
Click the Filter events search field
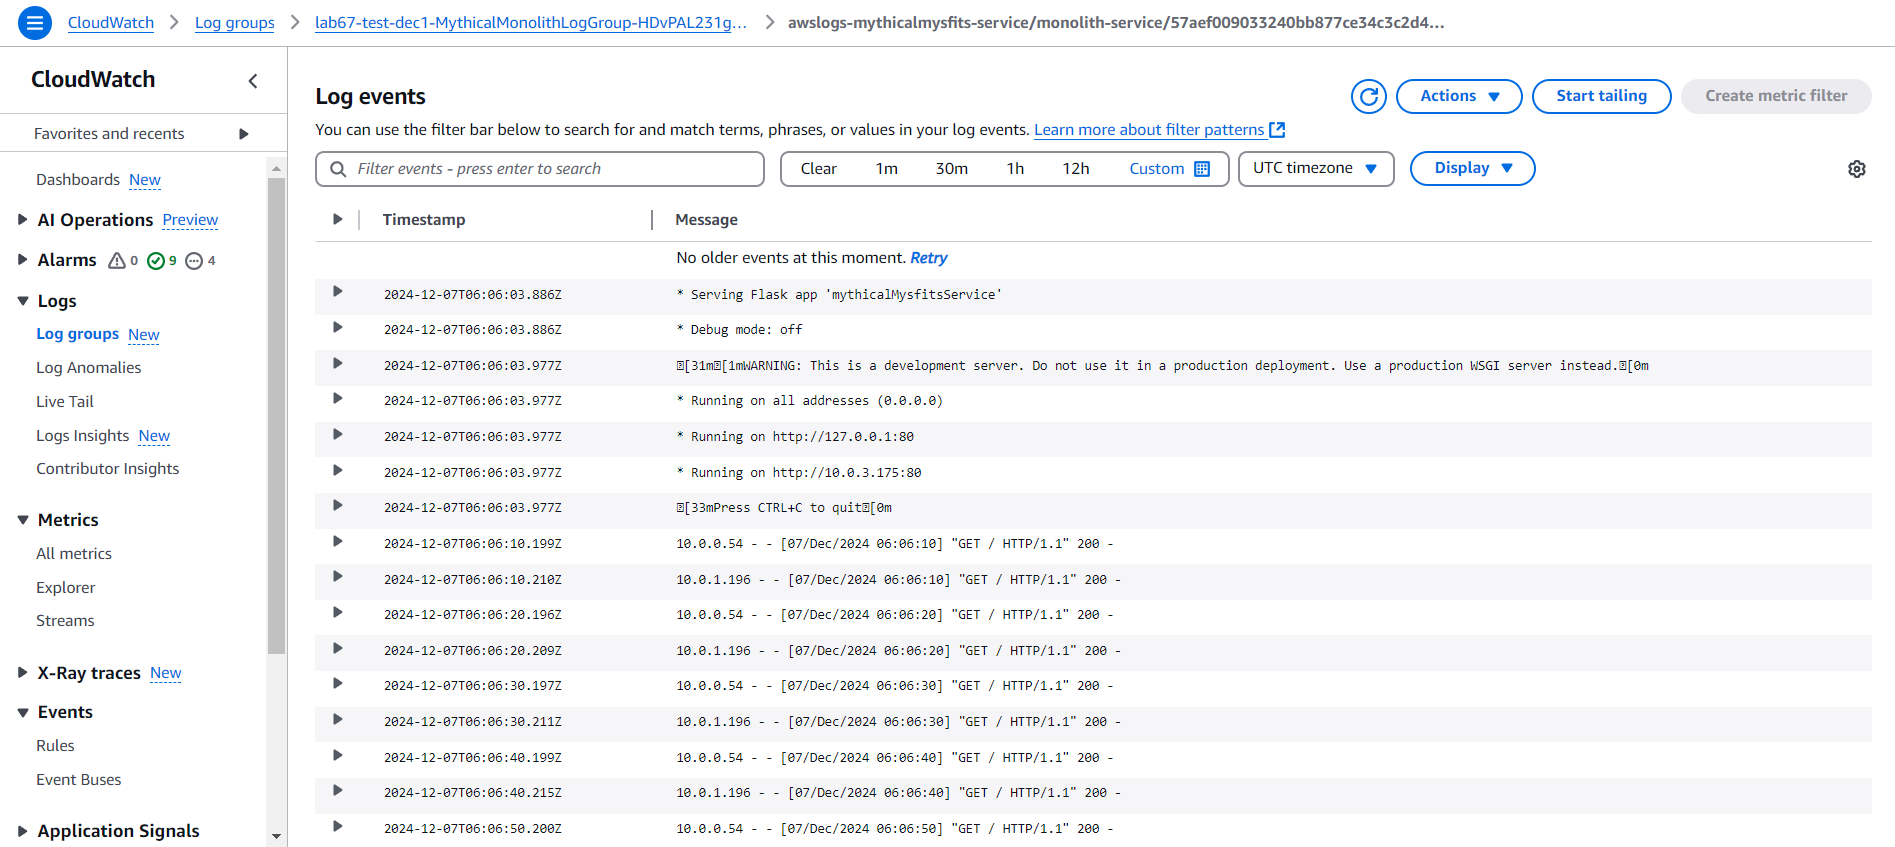point(540,169)
